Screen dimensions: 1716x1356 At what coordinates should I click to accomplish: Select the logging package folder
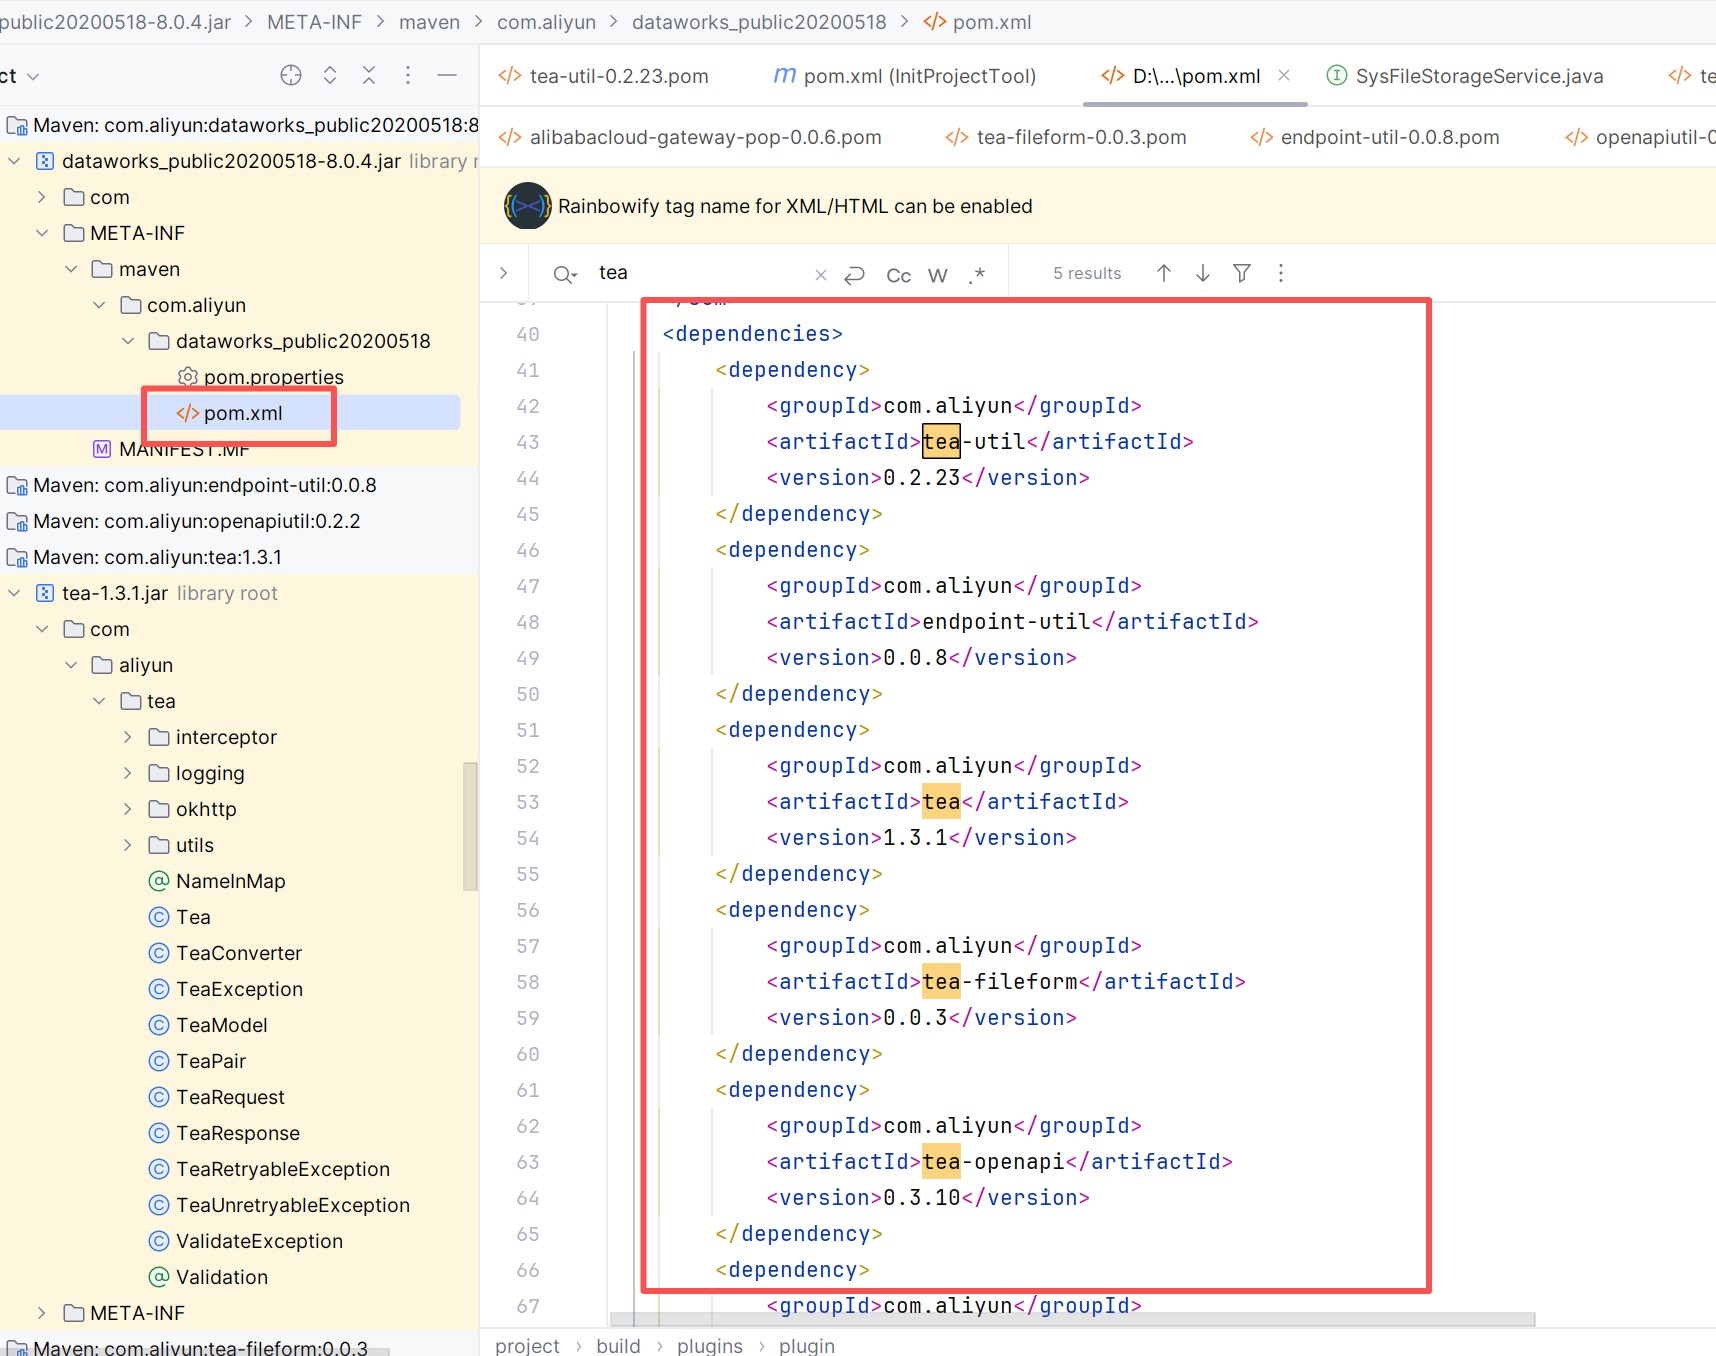197,773
